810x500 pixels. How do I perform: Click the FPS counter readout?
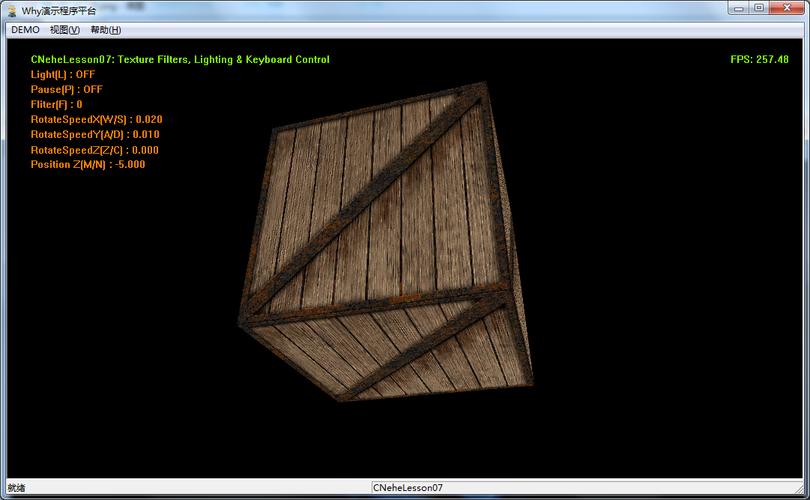[x=759, y=60]
